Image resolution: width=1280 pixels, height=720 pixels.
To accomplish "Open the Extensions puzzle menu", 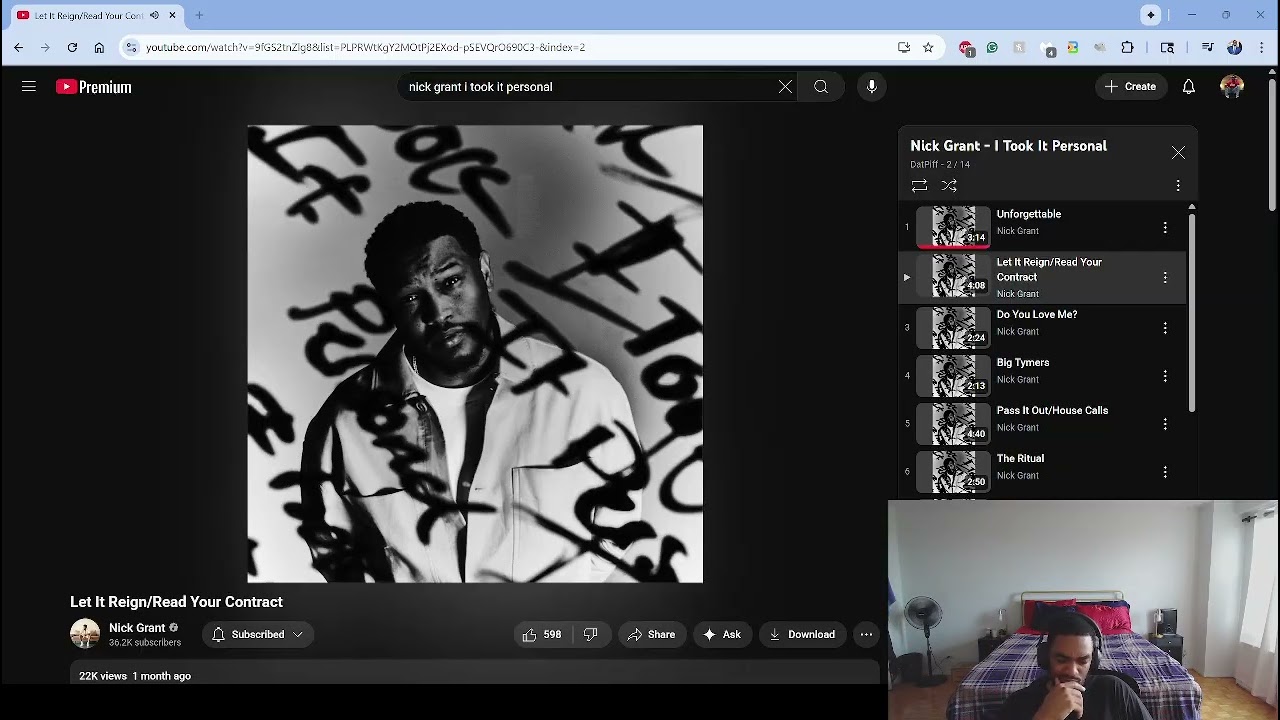I will click(x=1128, y=47).
